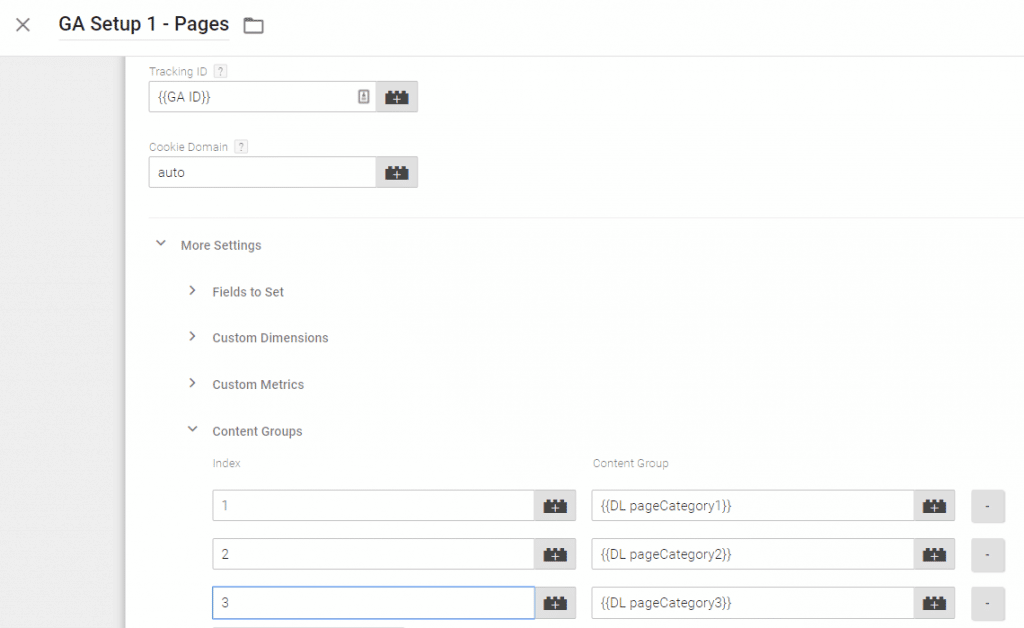Open variable picker for Tracking ID field
1024x628 pixels.
[396, 97]
